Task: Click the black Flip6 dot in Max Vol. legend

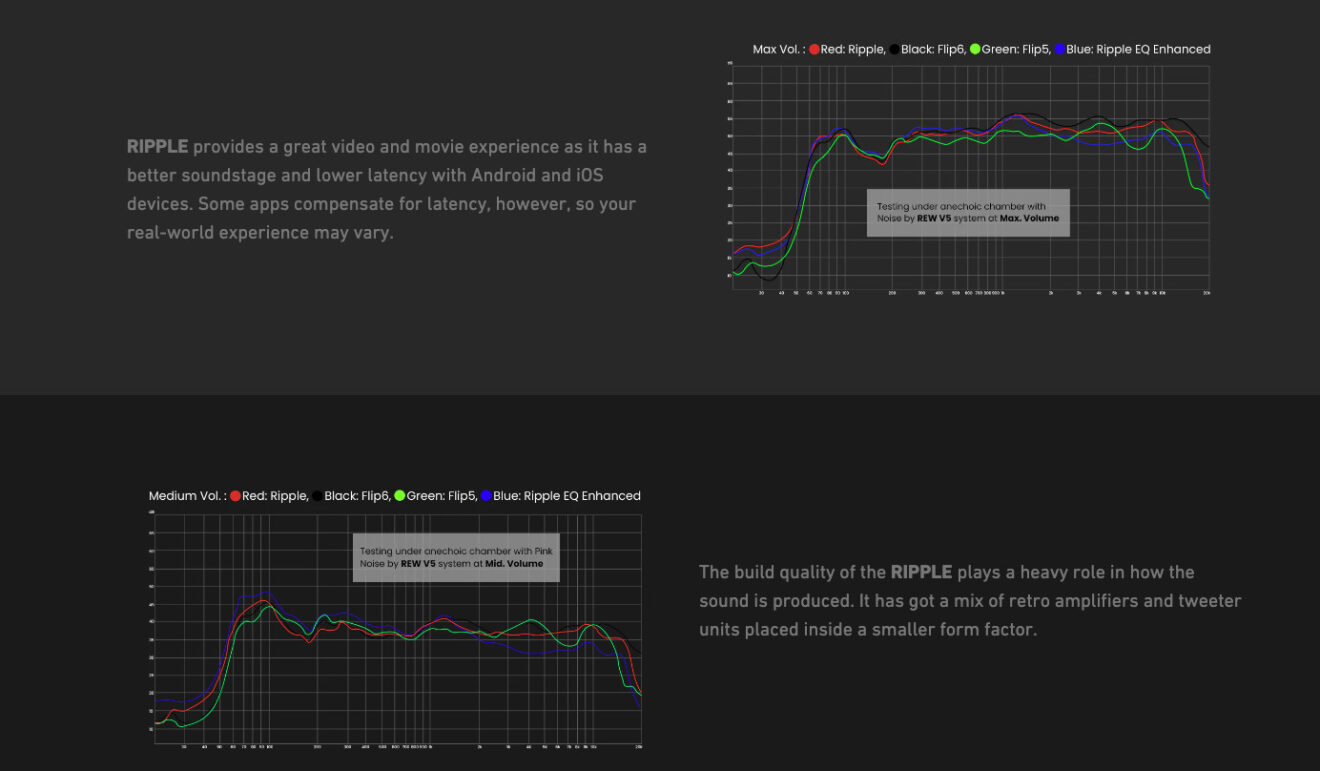Action: click(x=895, y=49)
